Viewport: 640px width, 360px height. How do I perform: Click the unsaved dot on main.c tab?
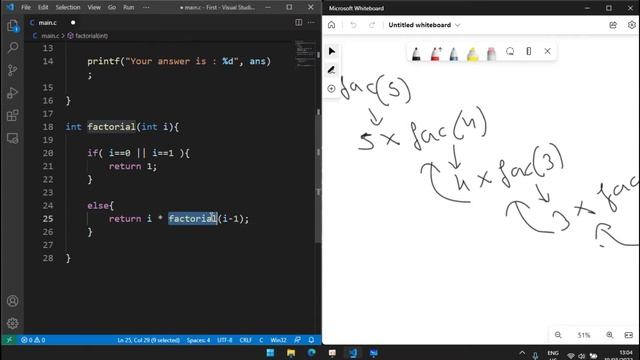73,22
